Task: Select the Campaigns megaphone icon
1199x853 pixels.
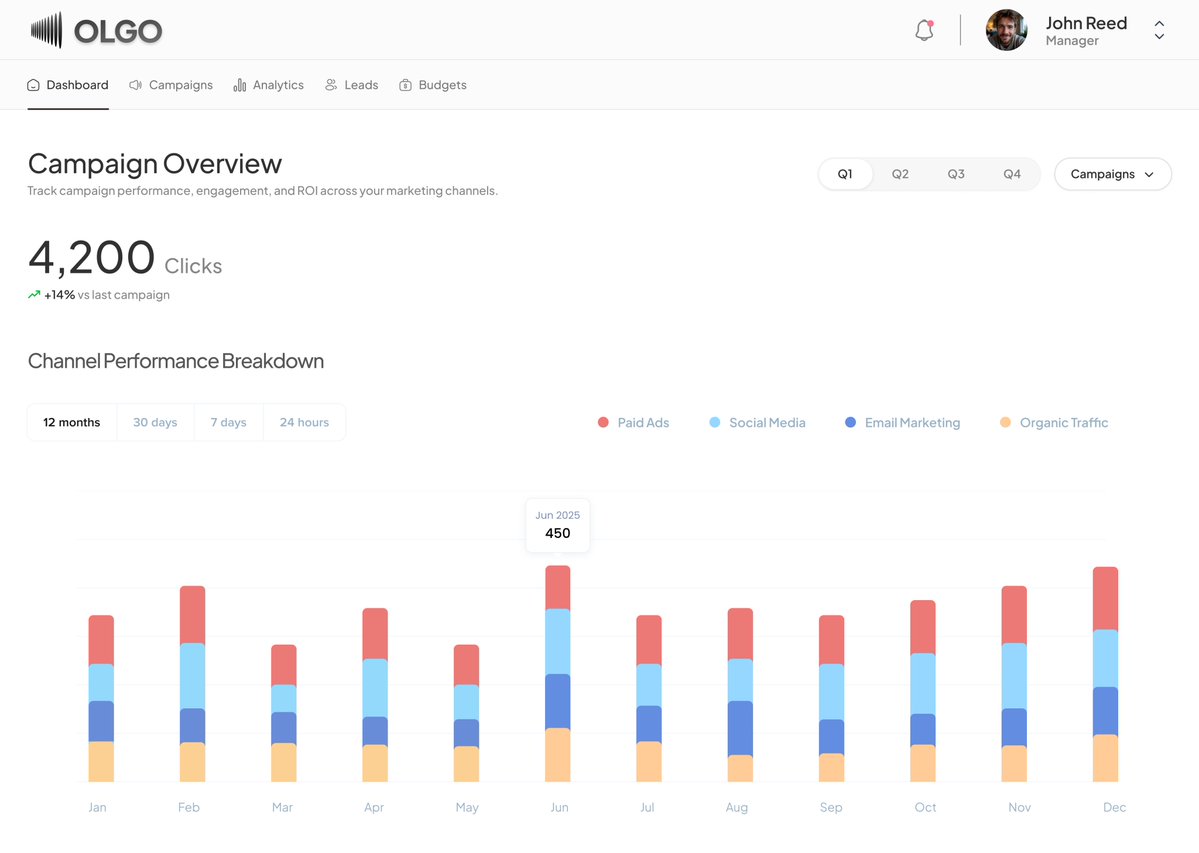Action: tap(135, 85)
